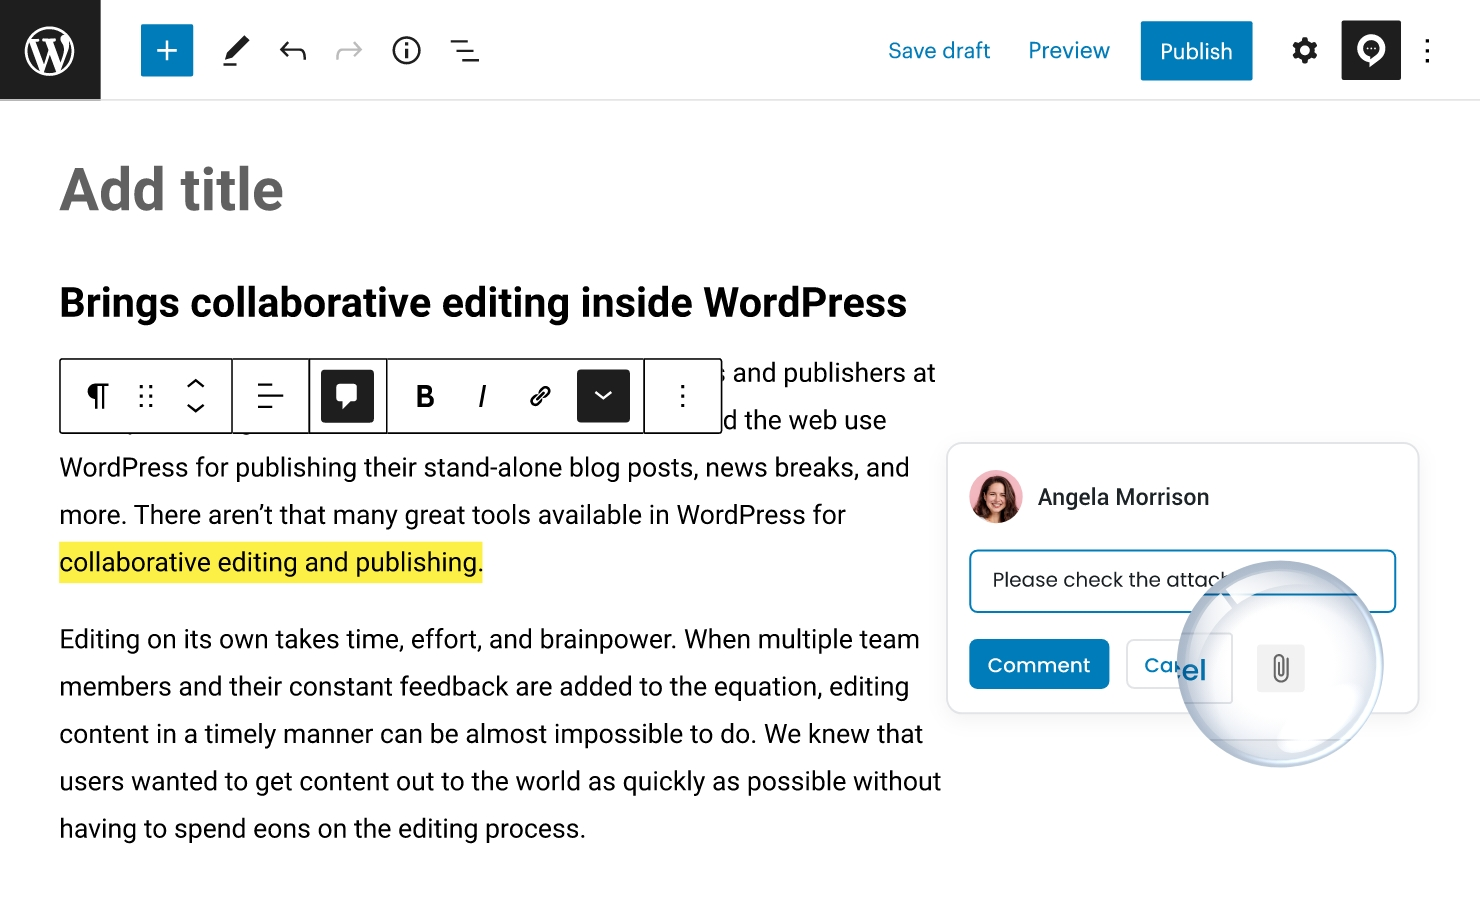Screen dimensions: 1480x920
Task: Click the paragraph starting "Editing on its own"
Action: [x=500, y=734]
